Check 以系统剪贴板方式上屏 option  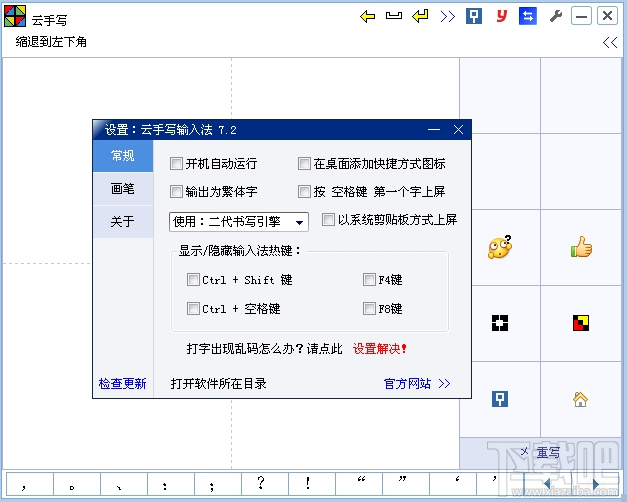(x=328, y=219)
